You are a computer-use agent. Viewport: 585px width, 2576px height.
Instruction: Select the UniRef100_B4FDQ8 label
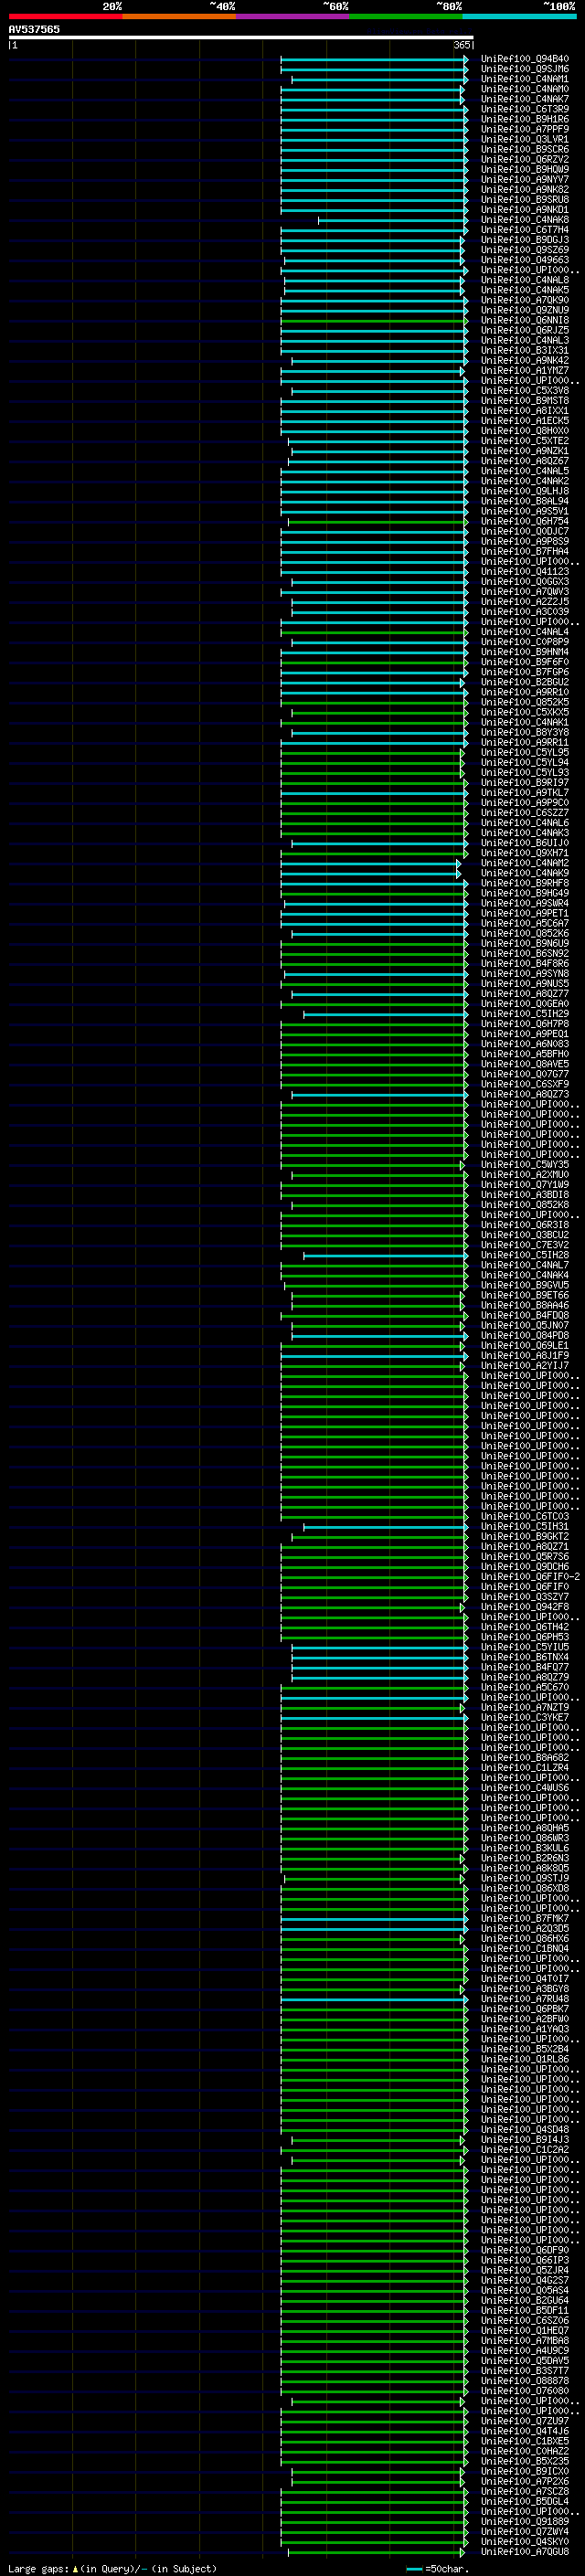(524, 1315)
